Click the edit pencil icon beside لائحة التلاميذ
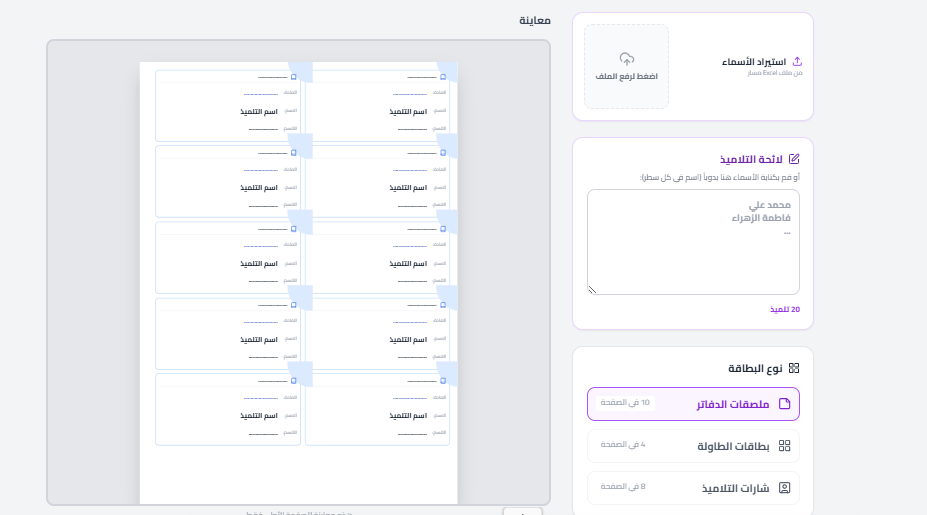 coord(794,159)
